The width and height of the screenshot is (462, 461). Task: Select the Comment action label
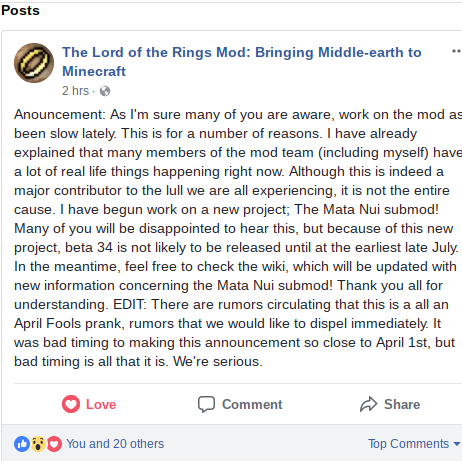[x=252, y=404]
